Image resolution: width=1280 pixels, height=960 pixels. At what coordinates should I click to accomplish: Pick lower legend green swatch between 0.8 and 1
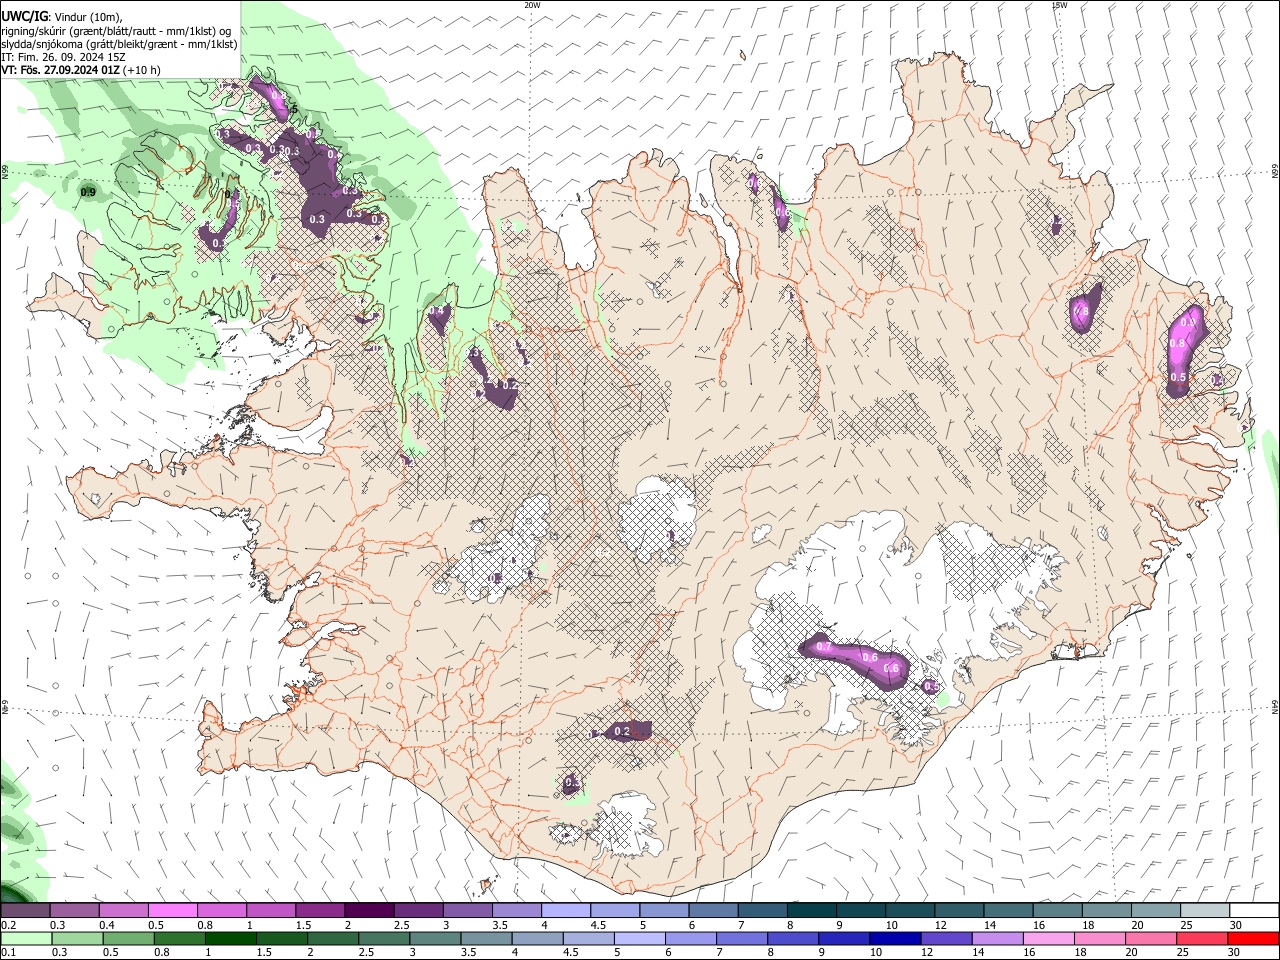[x=179, y=938]
